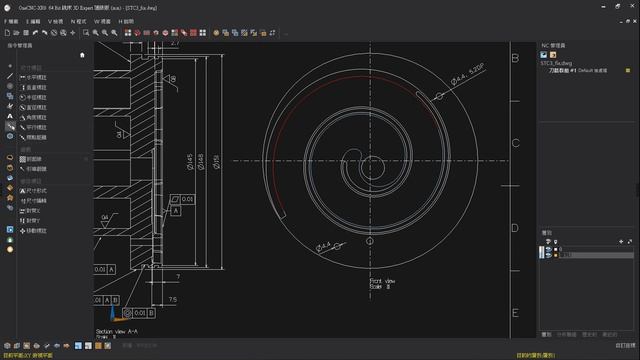Image resolution: width=640 pixels, height=360 pixels.
Task: Choose the radius dimension command in the list
Action: coord(33,98)
